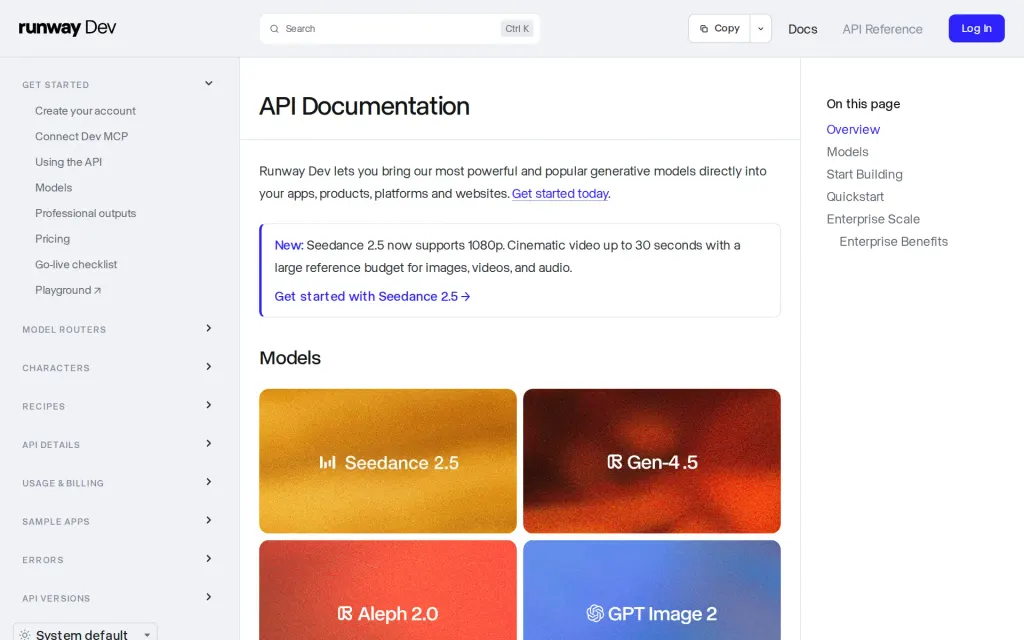Open the System default theme dropdown
Screen dimensions: 1024x640
point(85,633)
